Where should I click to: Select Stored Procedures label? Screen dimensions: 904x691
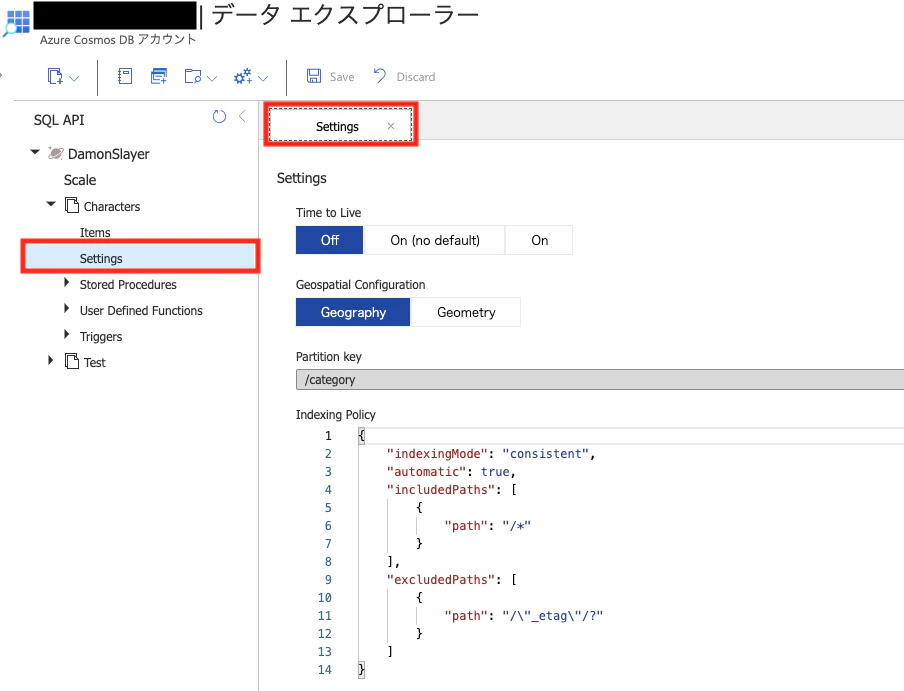point(128,284)
